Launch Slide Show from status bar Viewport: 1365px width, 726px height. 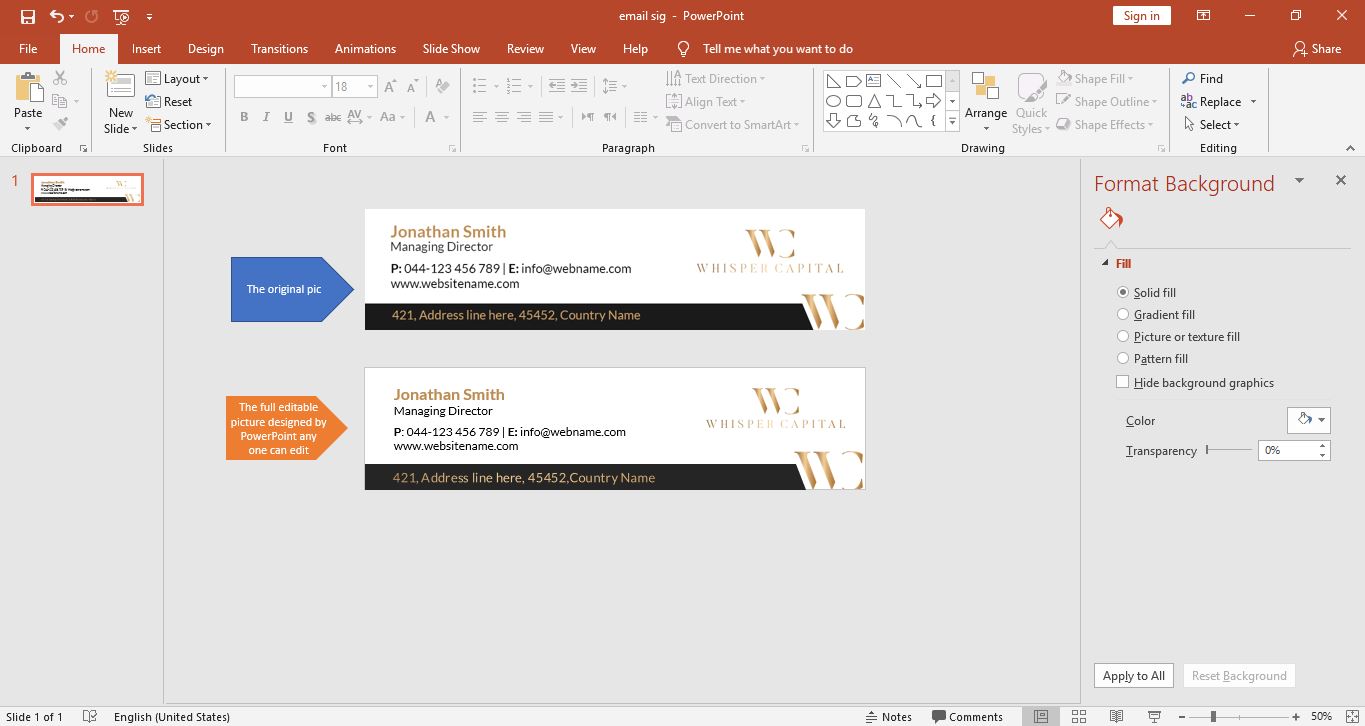1155,716
